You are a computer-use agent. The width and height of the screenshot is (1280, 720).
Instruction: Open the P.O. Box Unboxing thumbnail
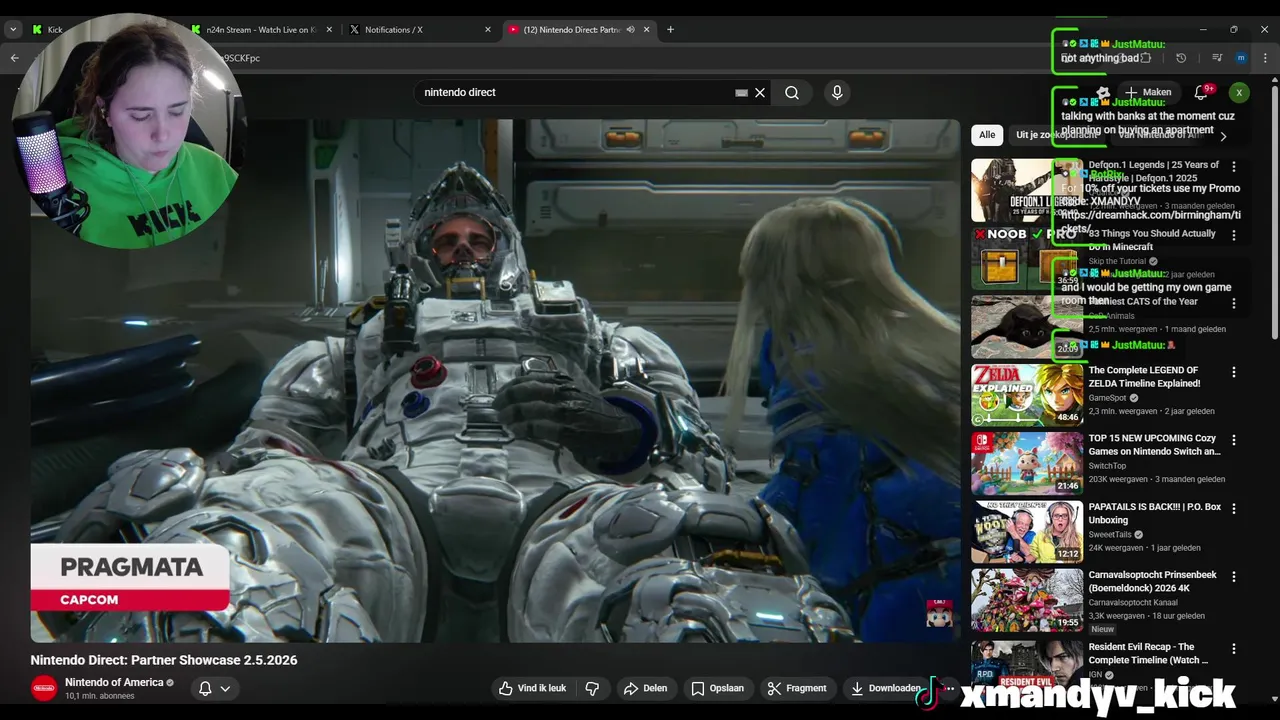coord(1026,532)
